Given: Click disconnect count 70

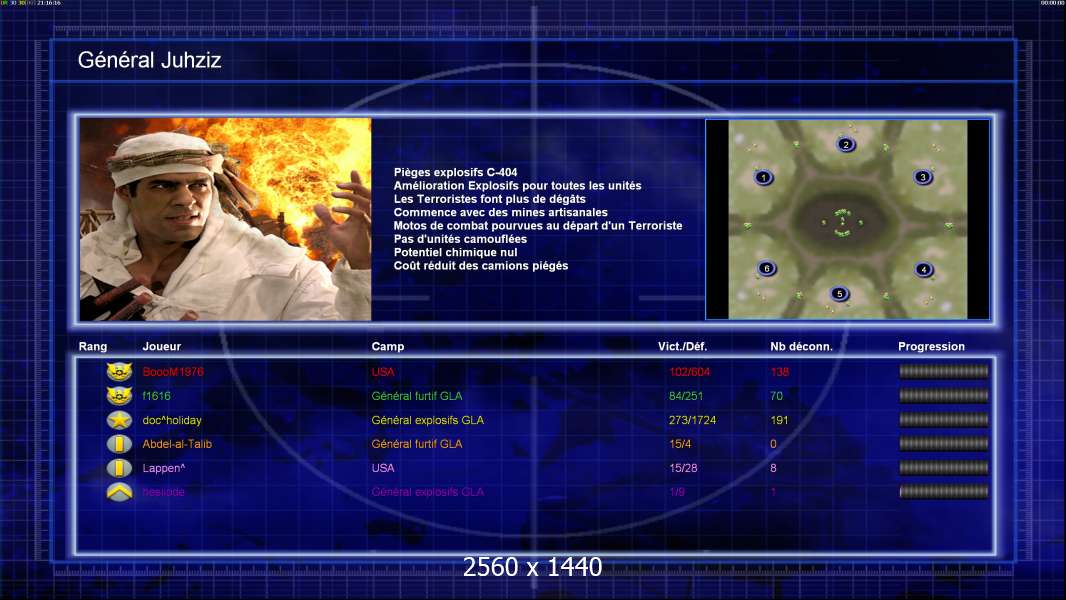Looking at the screenshot, I should click(776, 395).
